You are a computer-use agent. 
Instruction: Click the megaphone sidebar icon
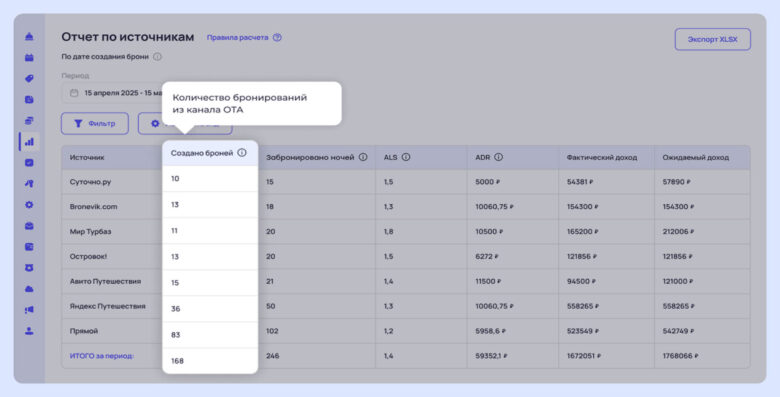(29, 310)
